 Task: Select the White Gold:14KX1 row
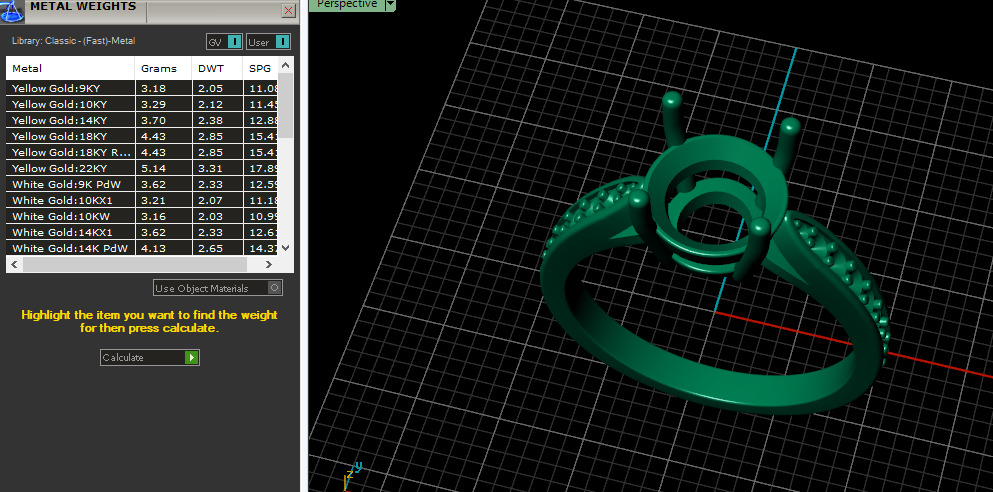[x=142, y=232]
